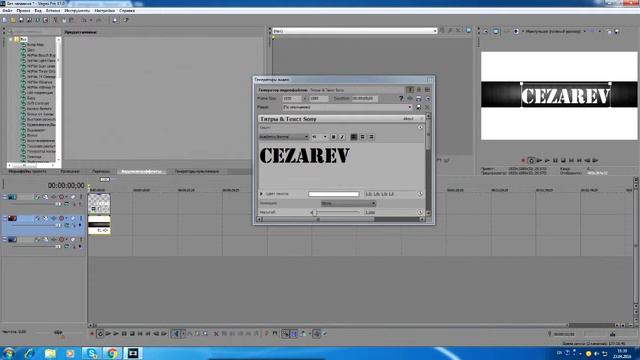The height and width of the screenshot is (360, 640).
Task: Open the Инструменты menu
Action: (77, 11)
